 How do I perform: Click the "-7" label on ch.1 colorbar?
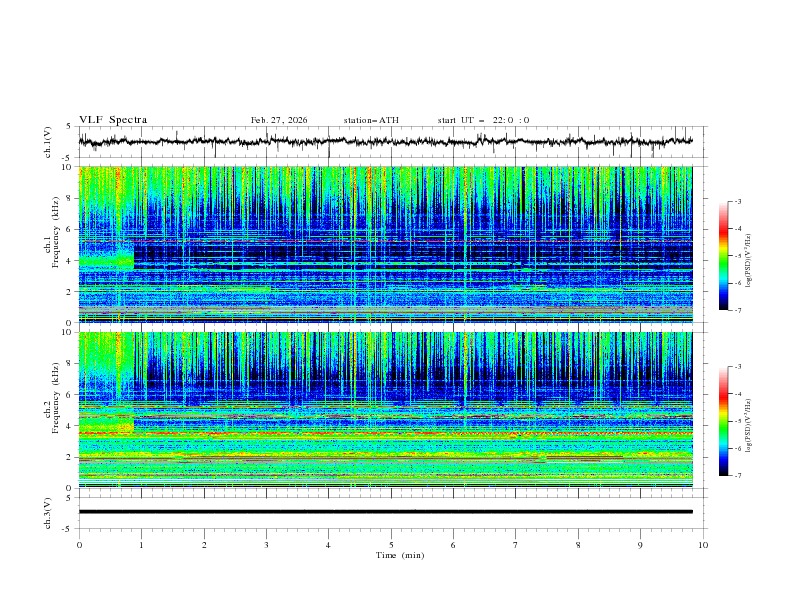[x=738, y=310]
